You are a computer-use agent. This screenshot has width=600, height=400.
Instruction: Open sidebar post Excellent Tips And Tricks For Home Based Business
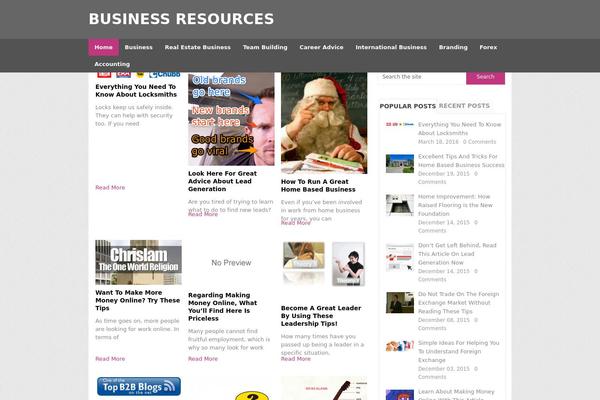point(461,161)
